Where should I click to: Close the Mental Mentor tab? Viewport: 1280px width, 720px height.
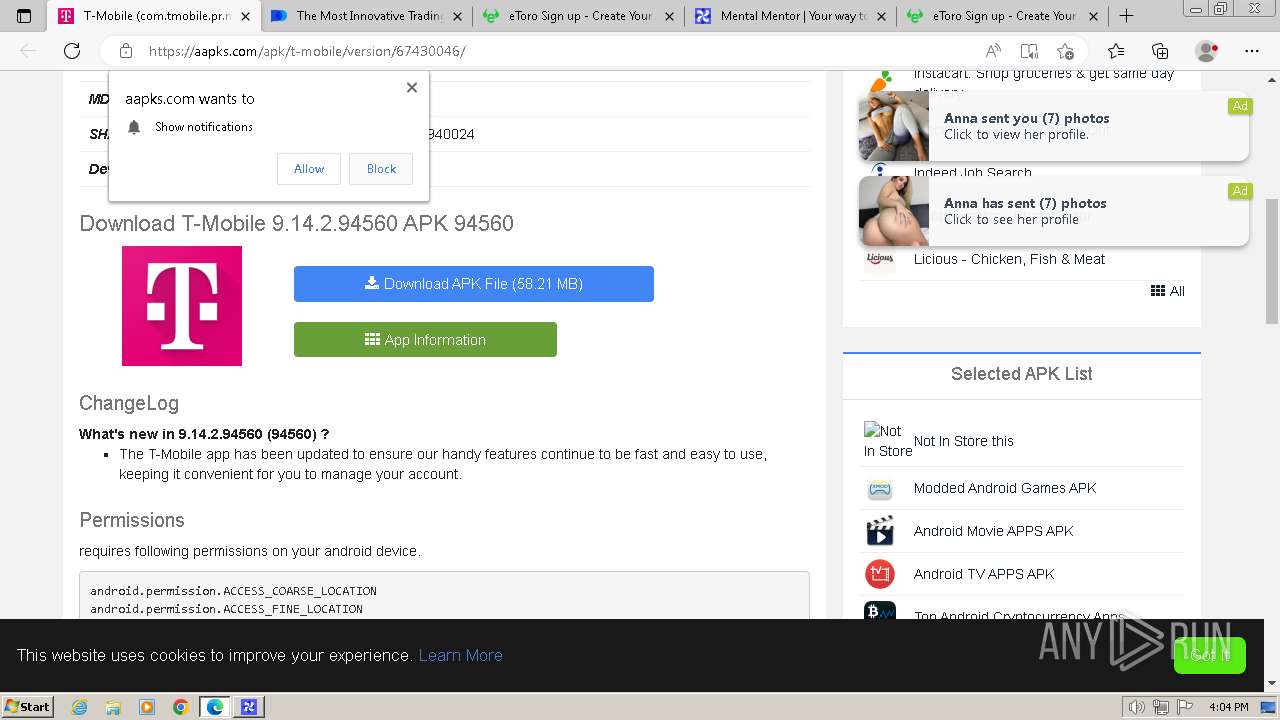(882, 16)
